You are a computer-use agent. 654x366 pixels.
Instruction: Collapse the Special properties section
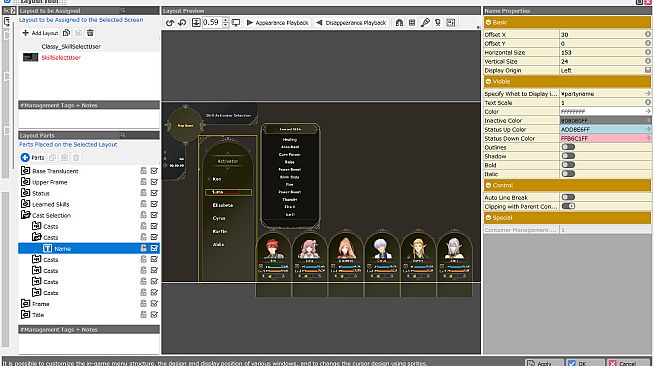488,218
